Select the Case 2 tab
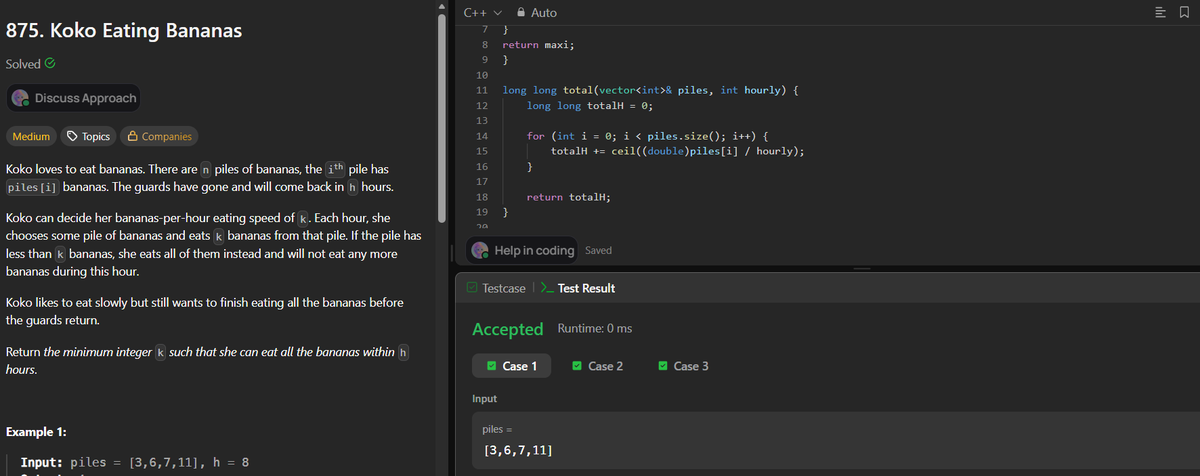This screenshot has width=1200, height=476. (x=597, y=366)
